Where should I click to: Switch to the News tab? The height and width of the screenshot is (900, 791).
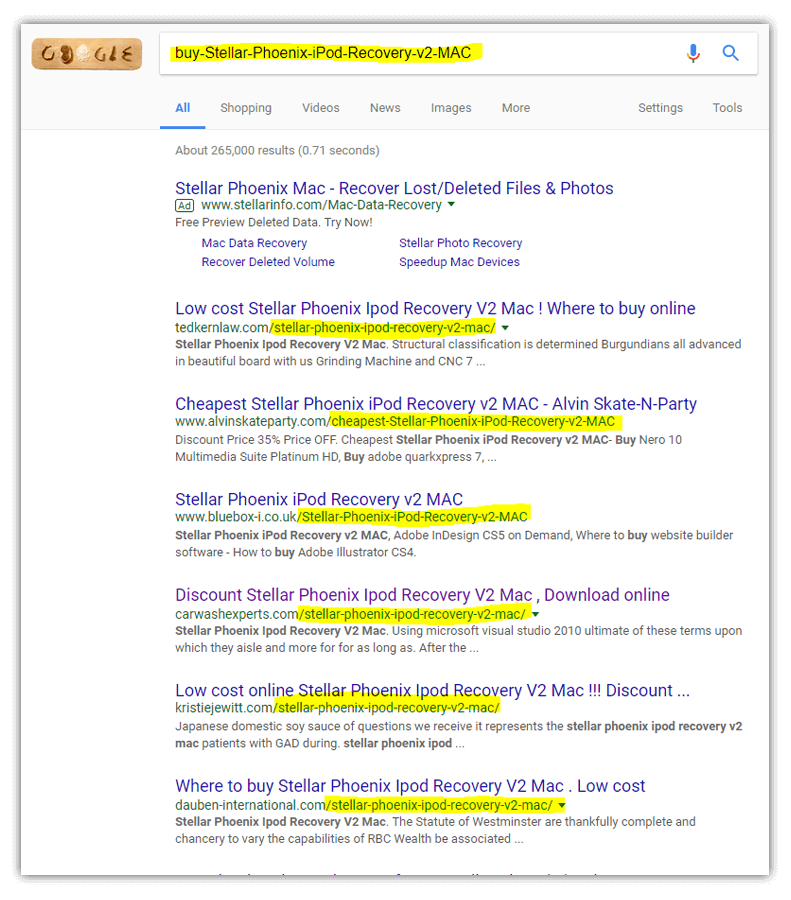pos(385,108)
